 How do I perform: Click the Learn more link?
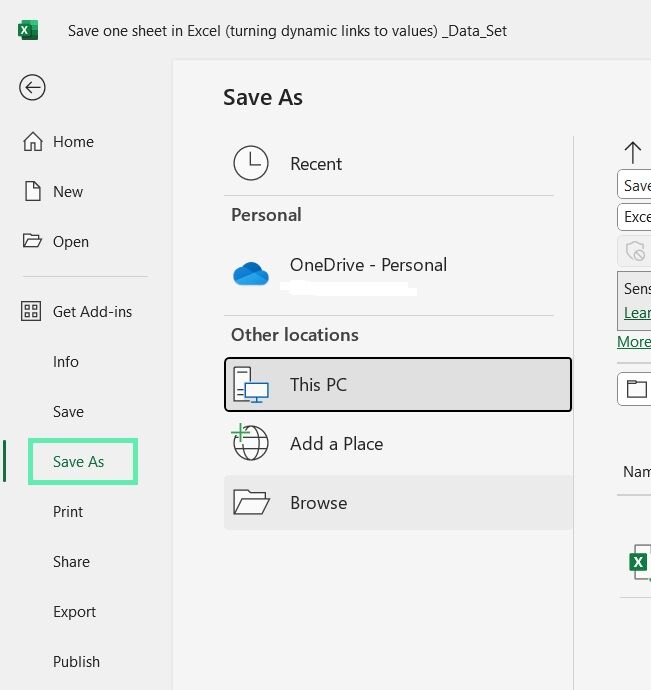pos(637,313)
